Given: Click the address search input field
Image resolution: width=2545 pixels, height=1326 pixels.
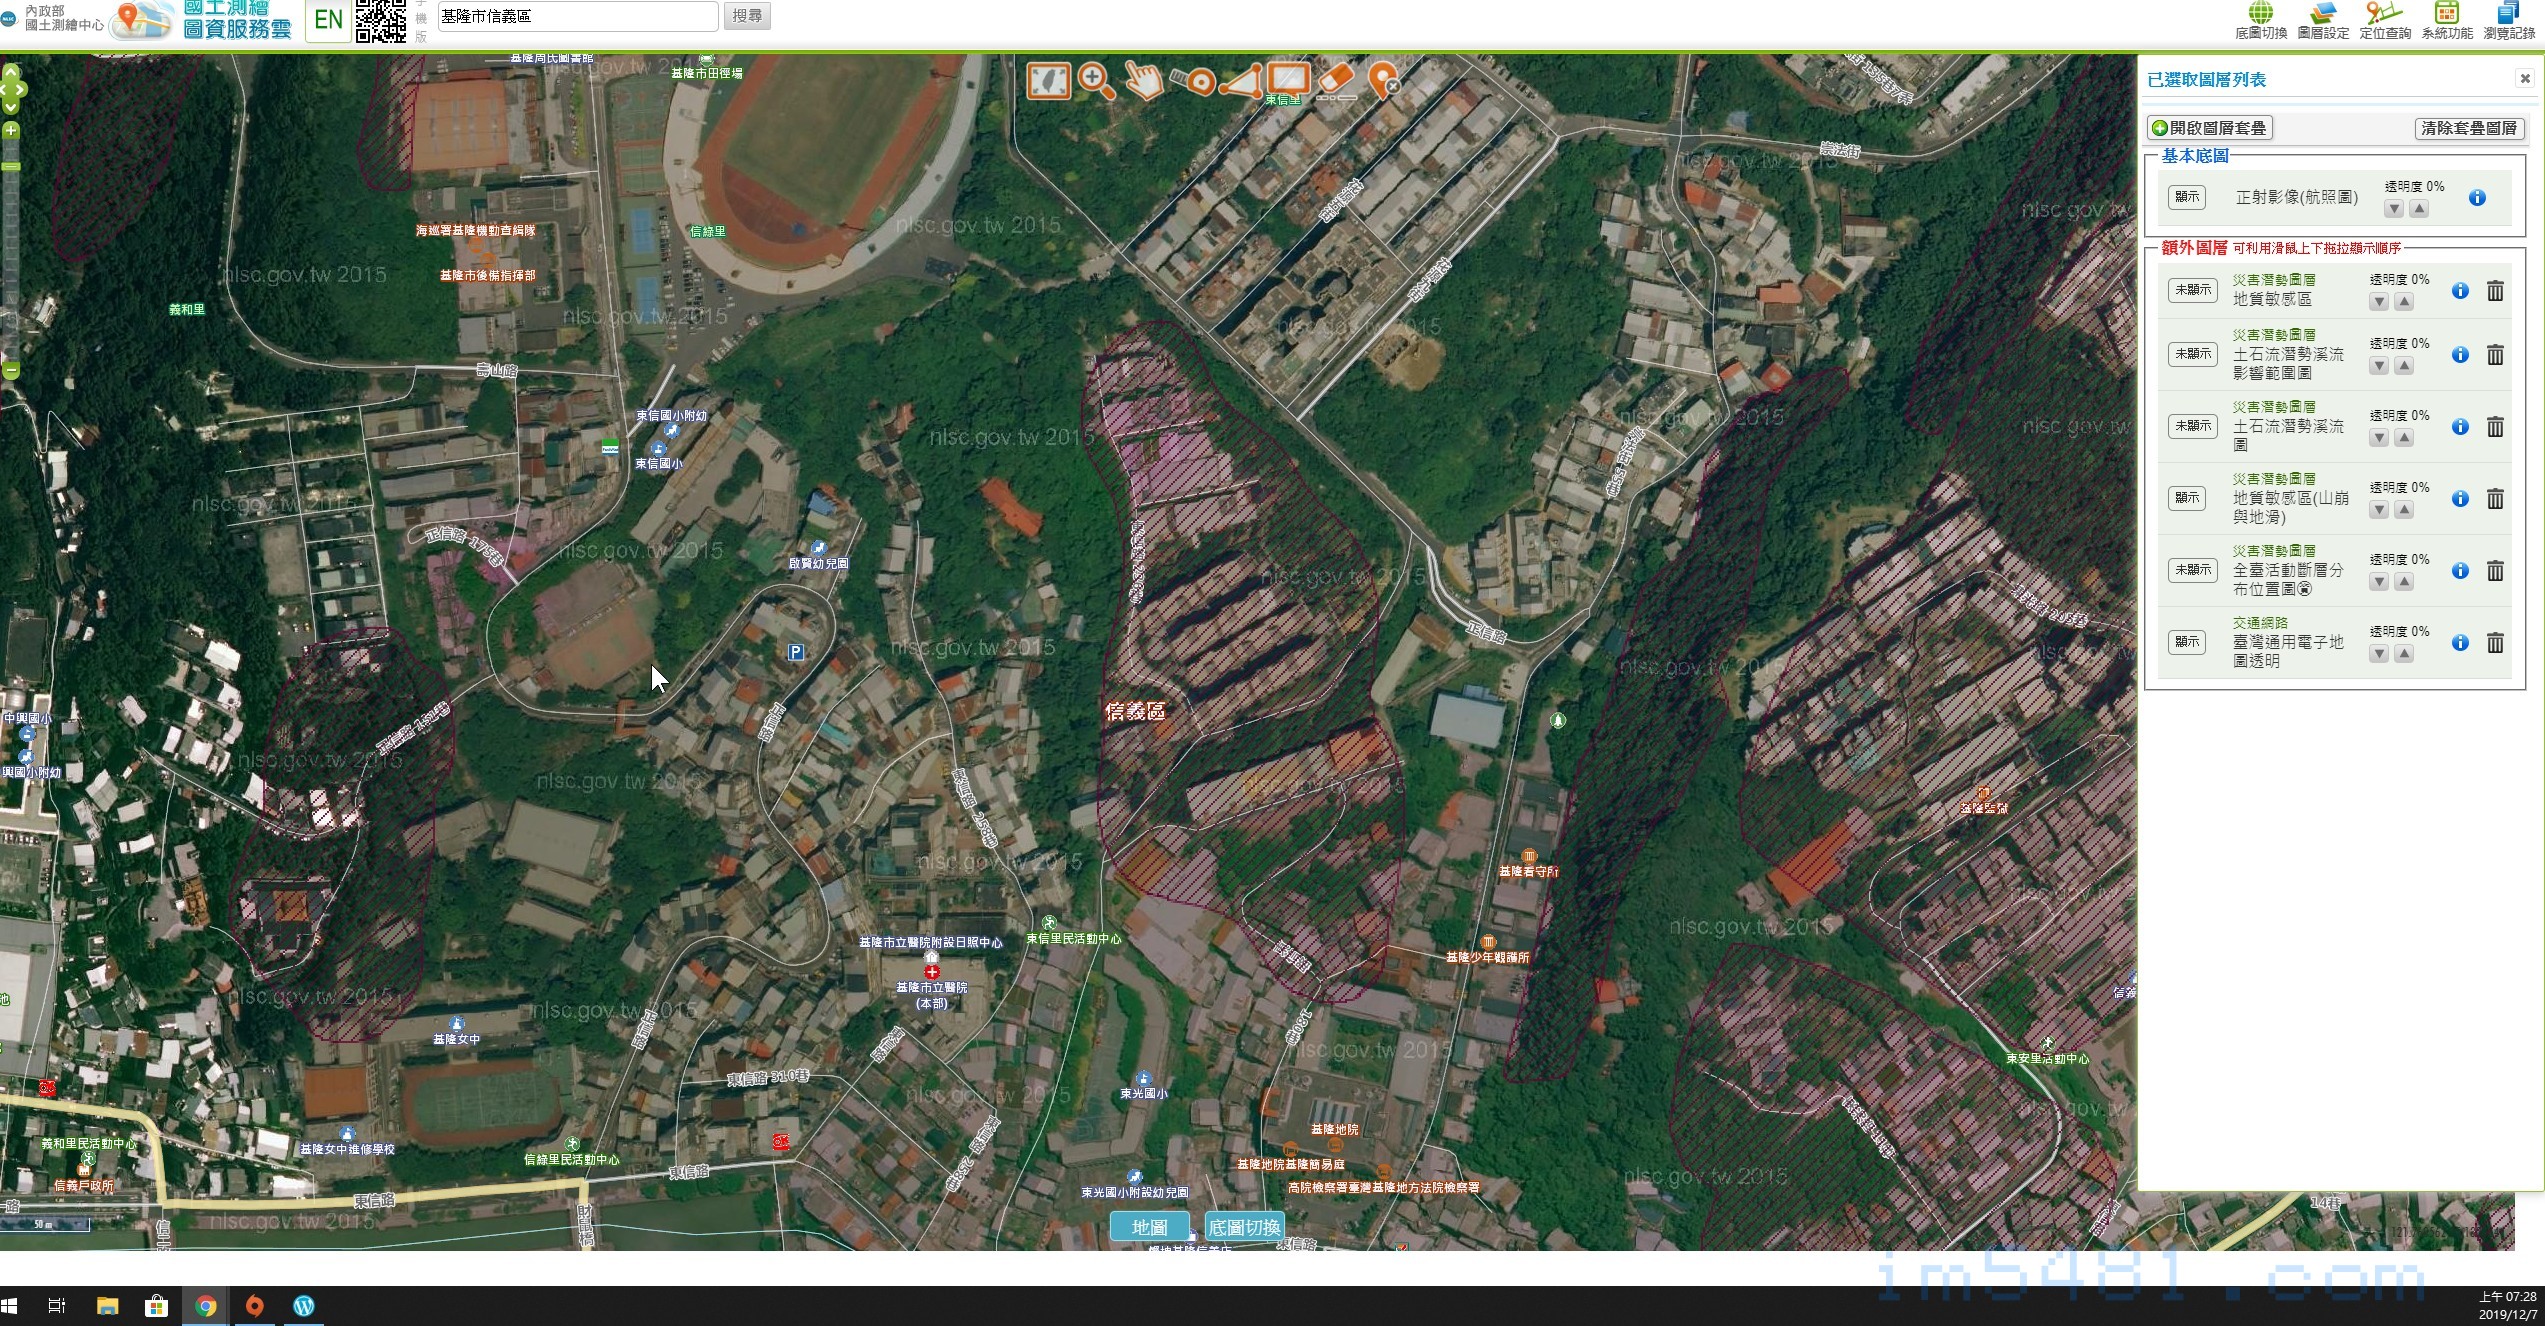Looking at the screenshot, I should tap(577, 16).
